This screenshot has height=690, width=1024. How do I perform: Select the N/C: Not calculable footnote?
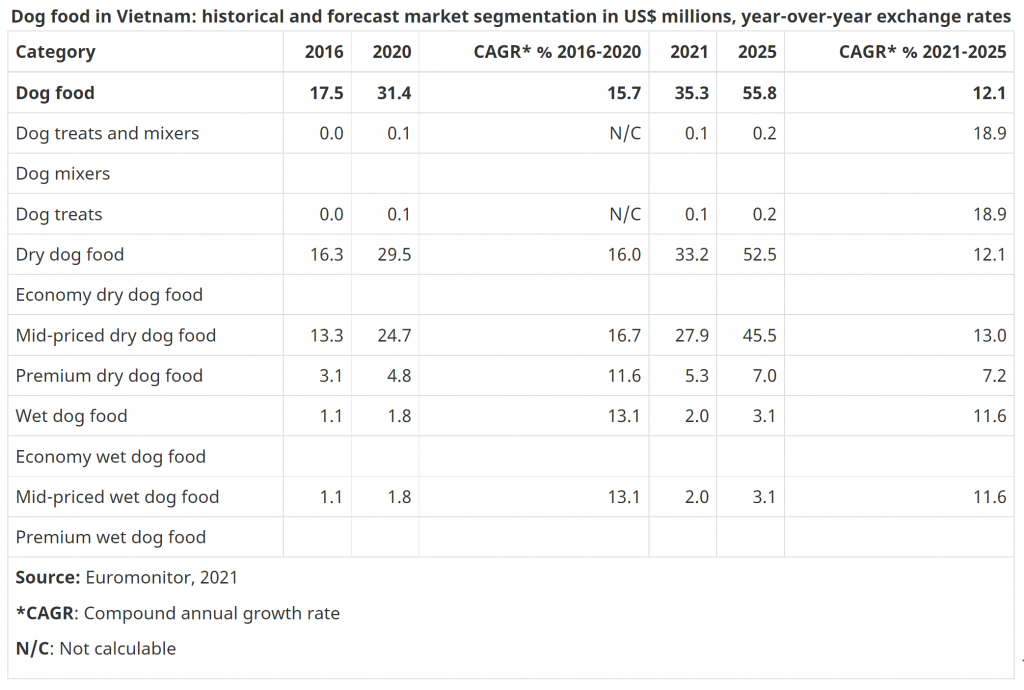click(96, 648)
